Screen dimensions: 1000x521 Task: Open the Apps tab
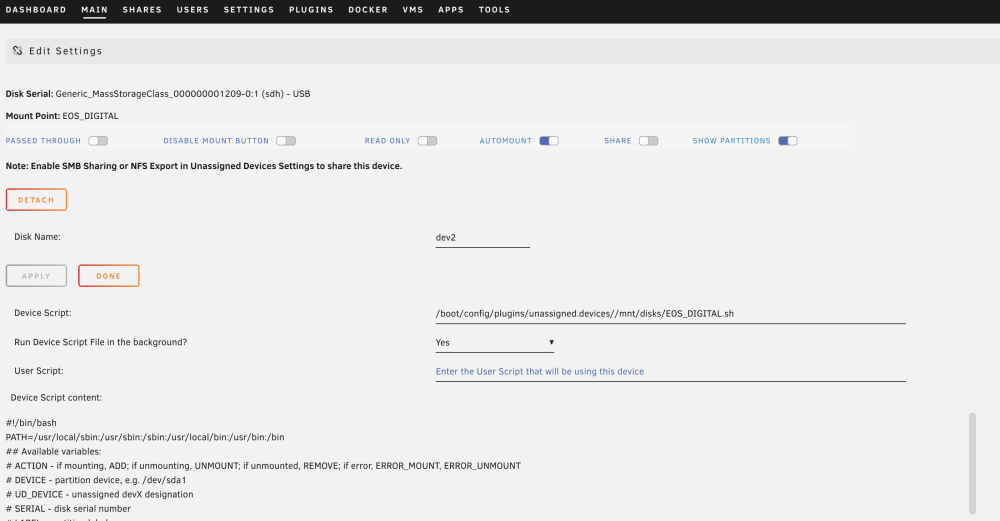tap(451, 10)
